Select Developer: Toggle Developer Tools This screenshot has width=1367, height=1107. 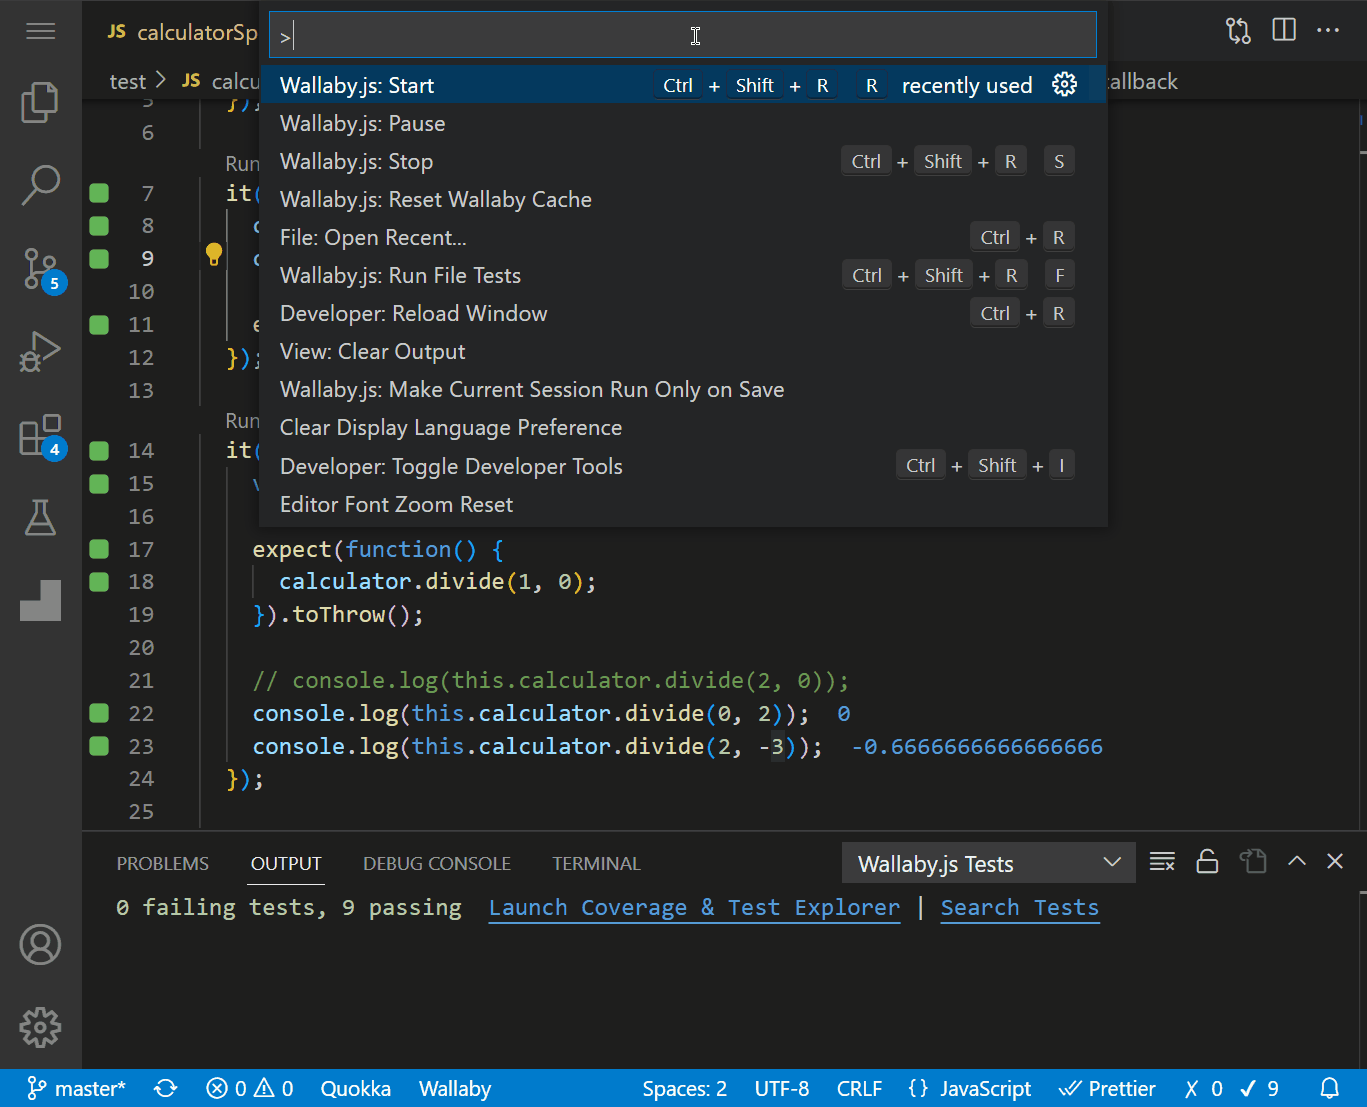tap(683, 466)
